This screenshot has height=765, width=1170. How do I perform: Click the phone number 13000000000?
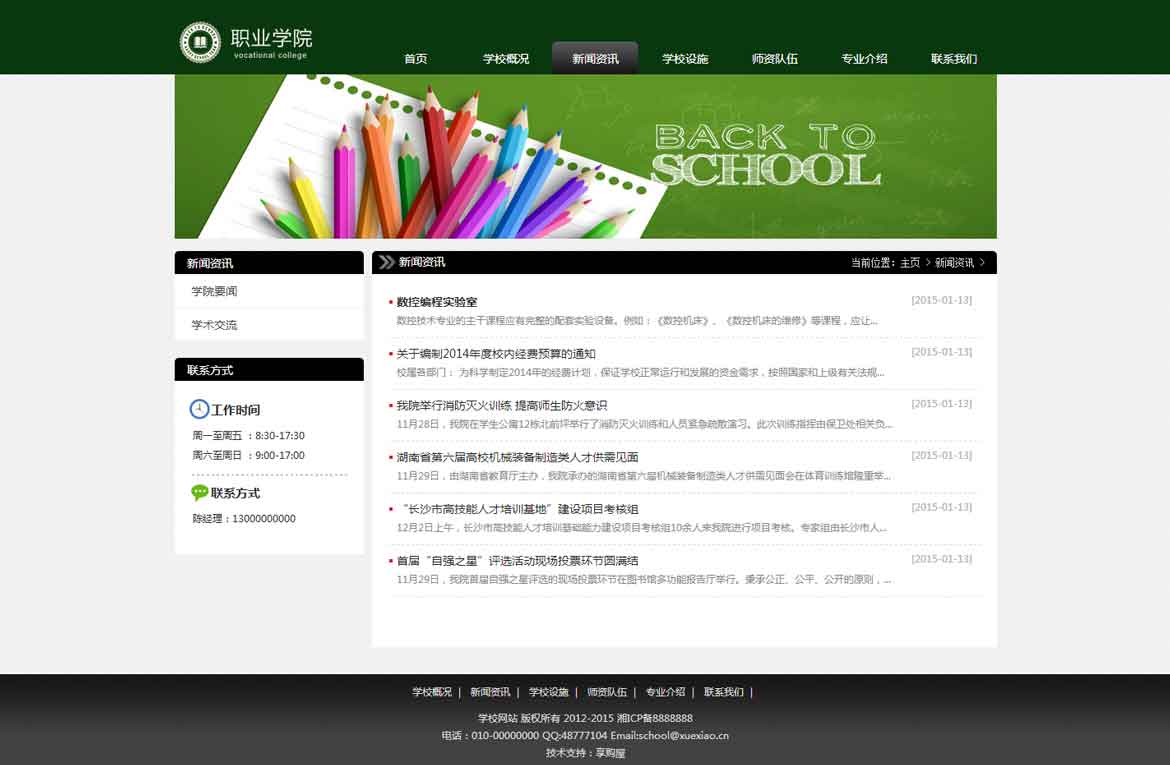pos(263,518)
